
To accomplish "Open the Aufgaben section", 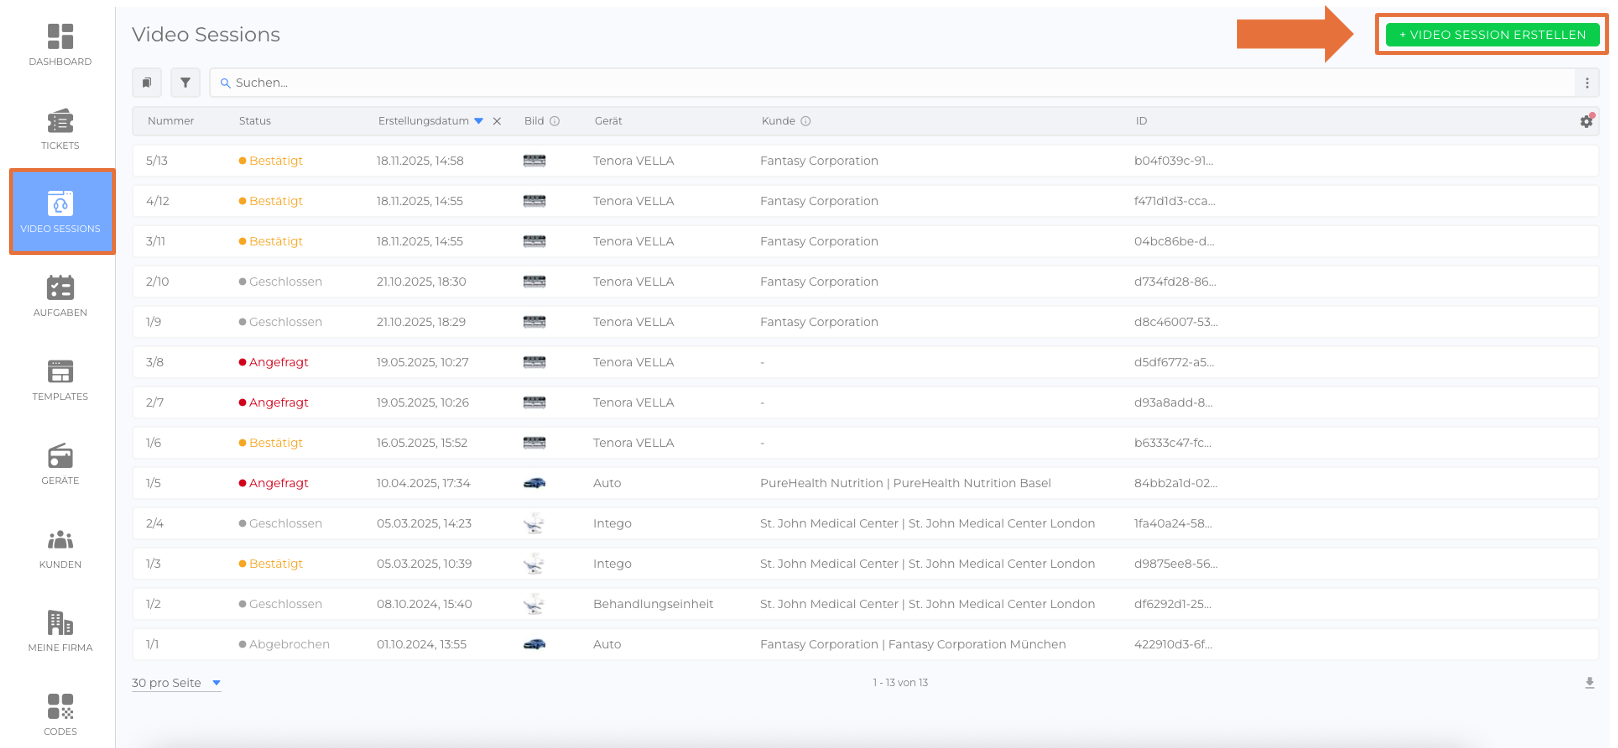I will (x=60, y=296).
